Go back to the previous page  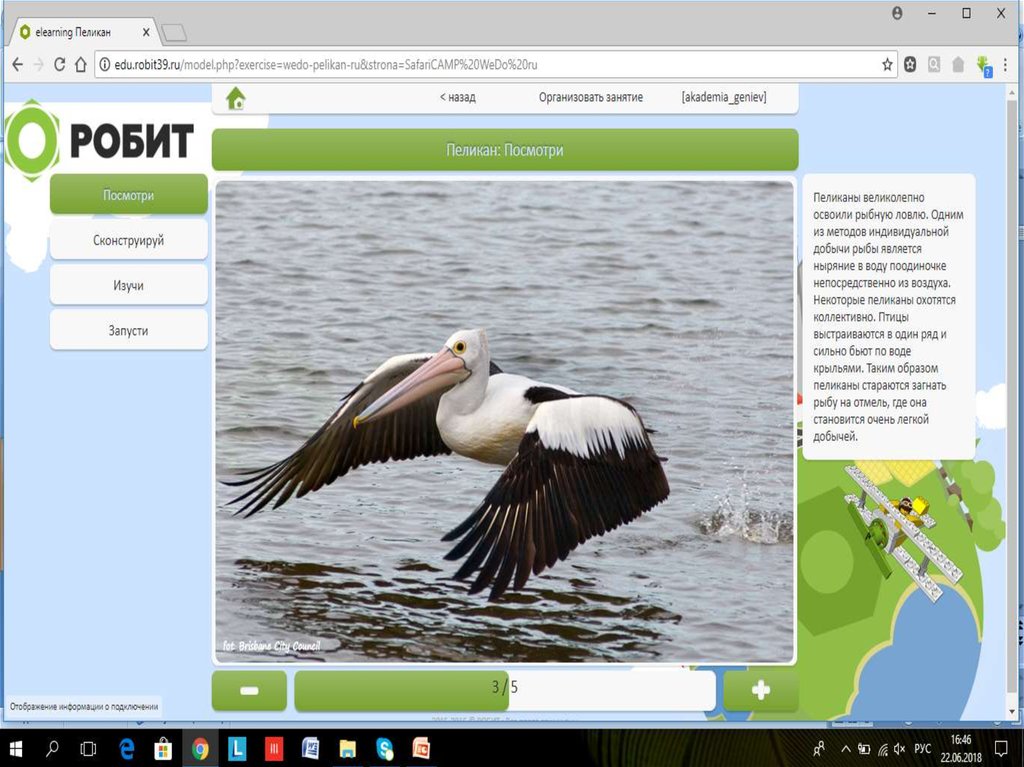tap(17, 64)
